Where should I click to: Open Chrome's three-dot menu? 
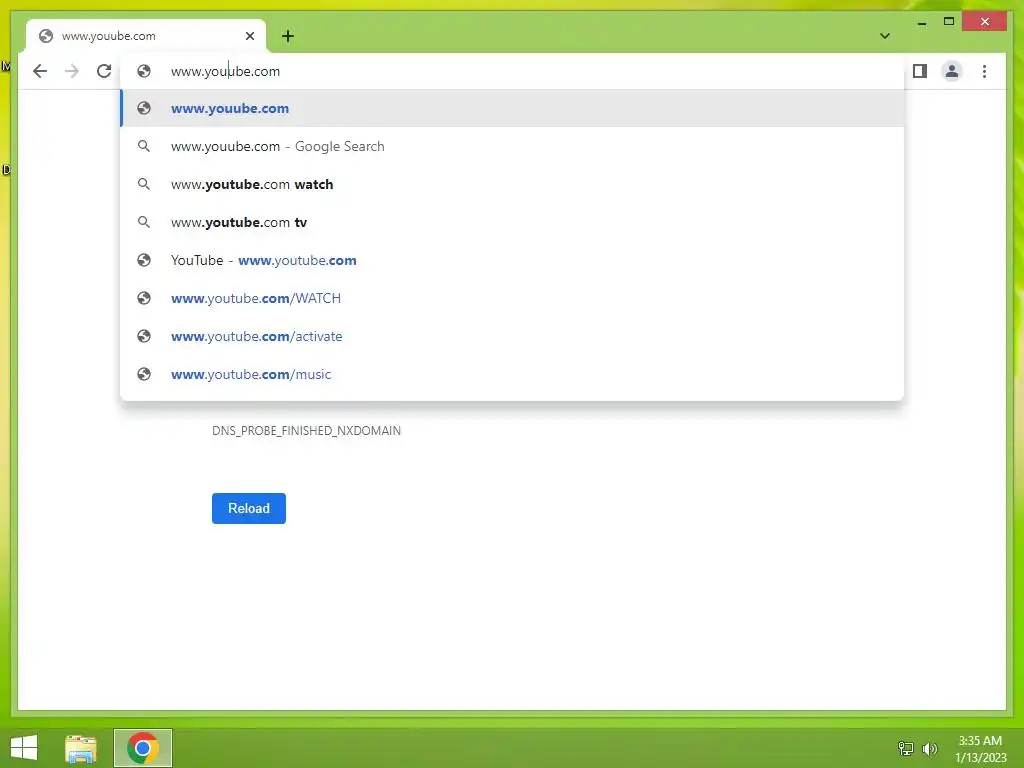[984, 71]
